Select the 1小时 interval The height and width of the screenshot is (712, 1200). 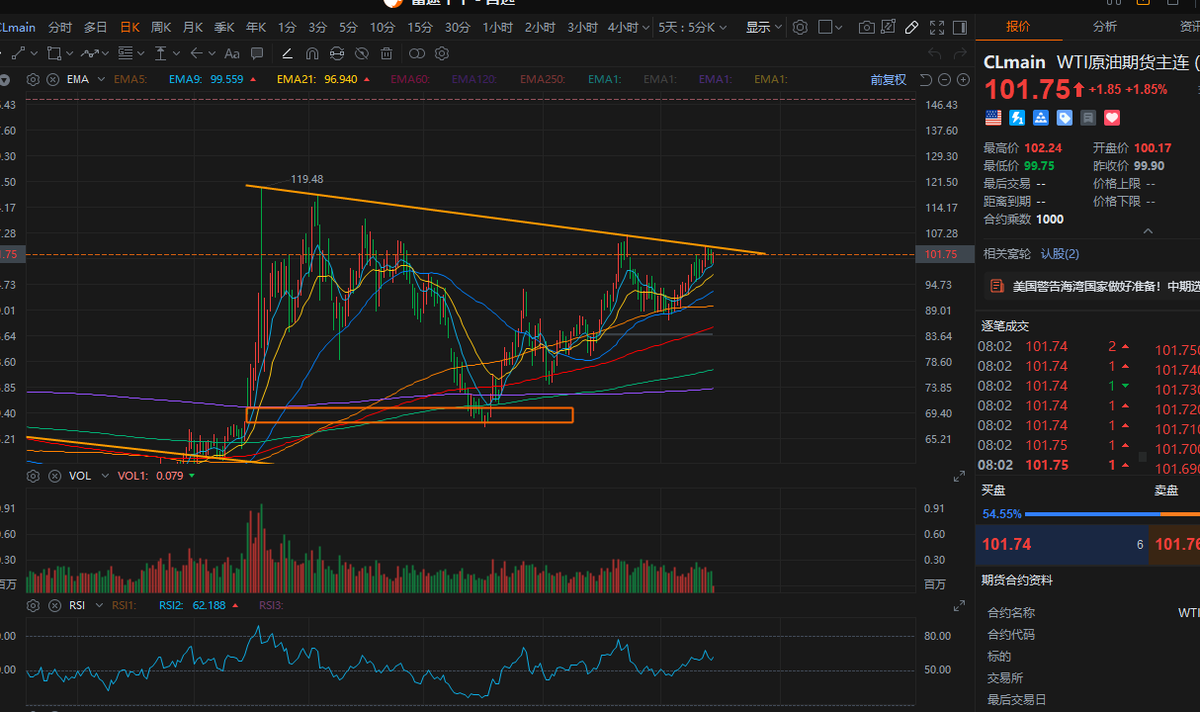(497, 27)
